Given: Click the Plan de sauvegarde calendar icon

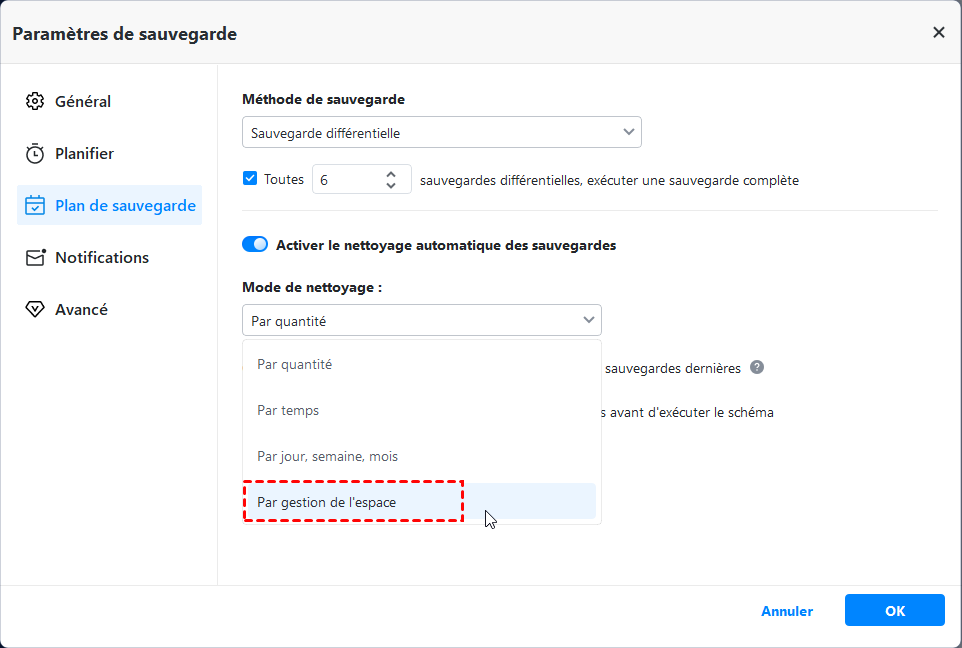Looking at the screenshot, I should click(35, 206).
